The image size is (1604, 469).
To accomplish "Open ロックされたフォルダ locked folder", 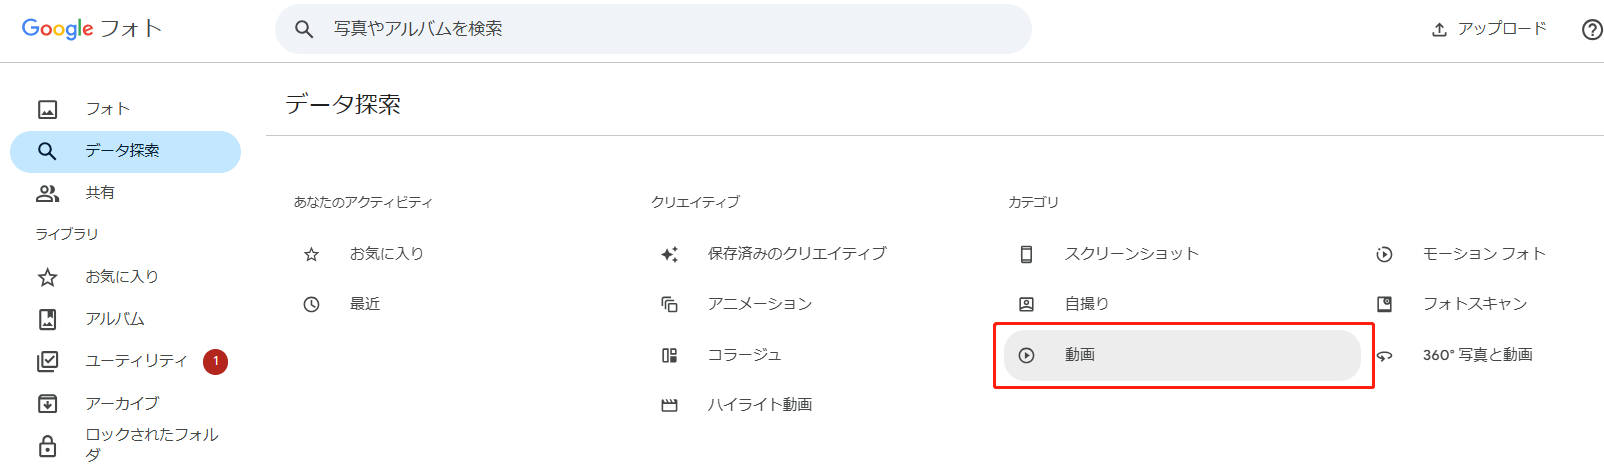I will click(150, 444).
